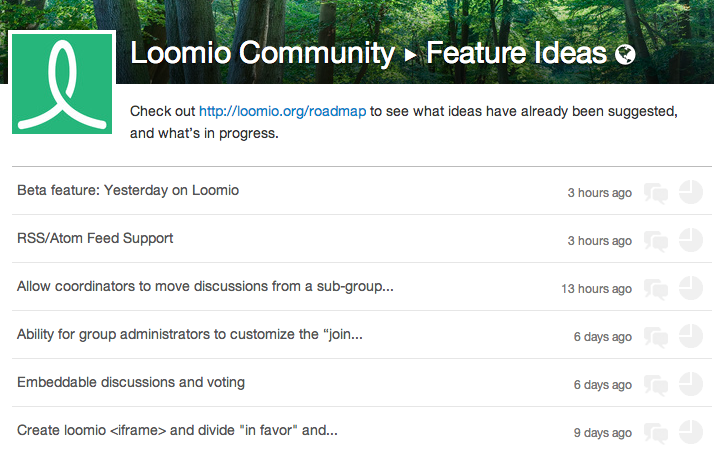Click pie chart icon for Create loomio iframe row

coord(691,432)
